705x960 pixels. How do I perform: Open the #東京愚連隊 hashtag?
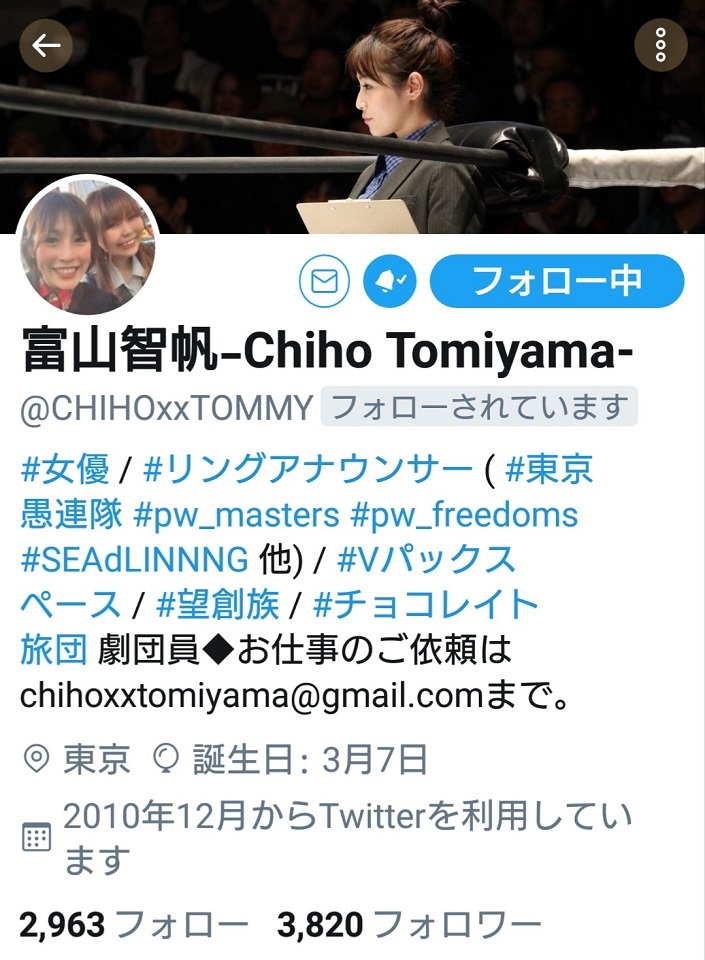(x=550, y=470)
